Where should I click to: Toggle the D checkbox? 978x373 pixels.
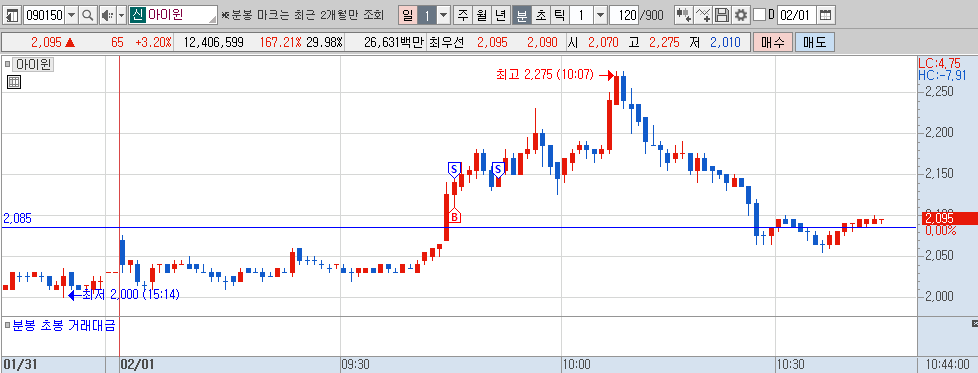tap(759, 15)
